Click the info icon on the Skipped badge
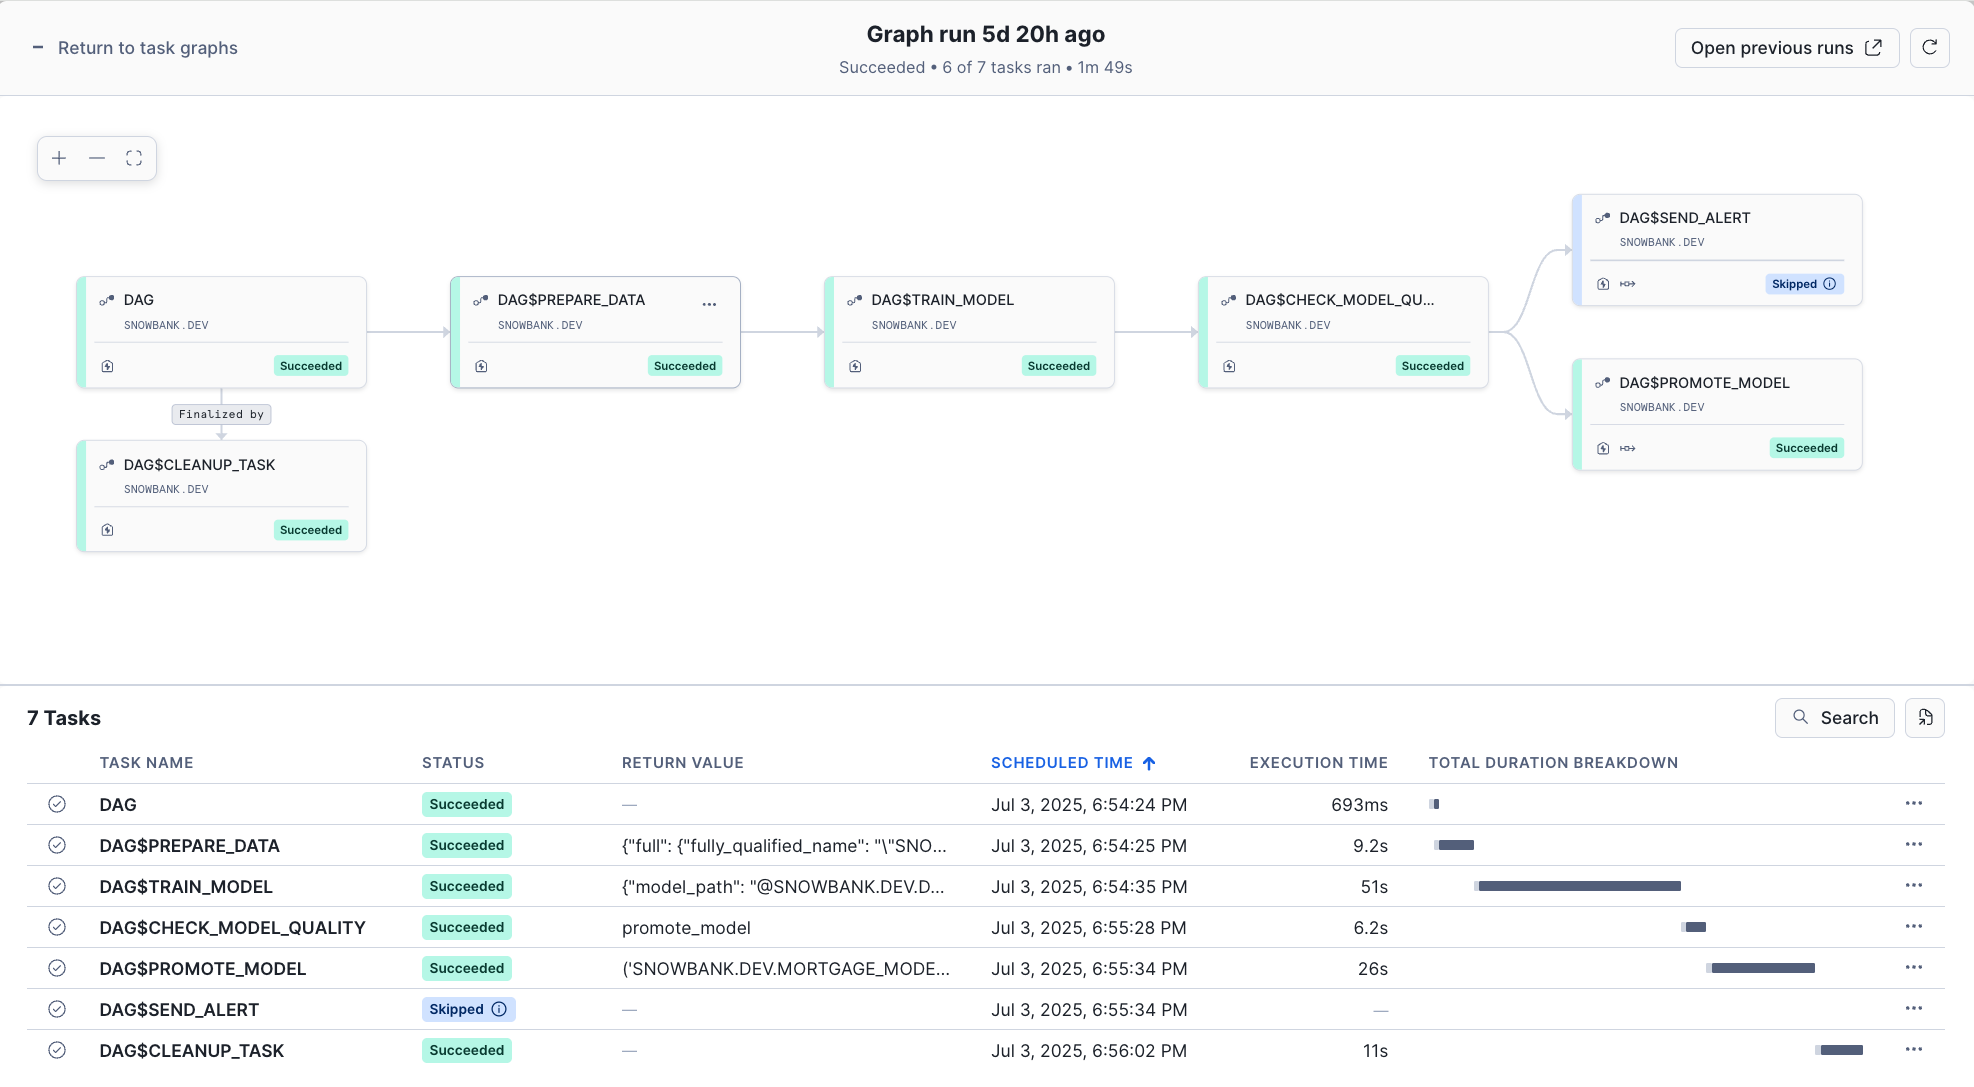 pyautogui.click(x=1829, y=284)
